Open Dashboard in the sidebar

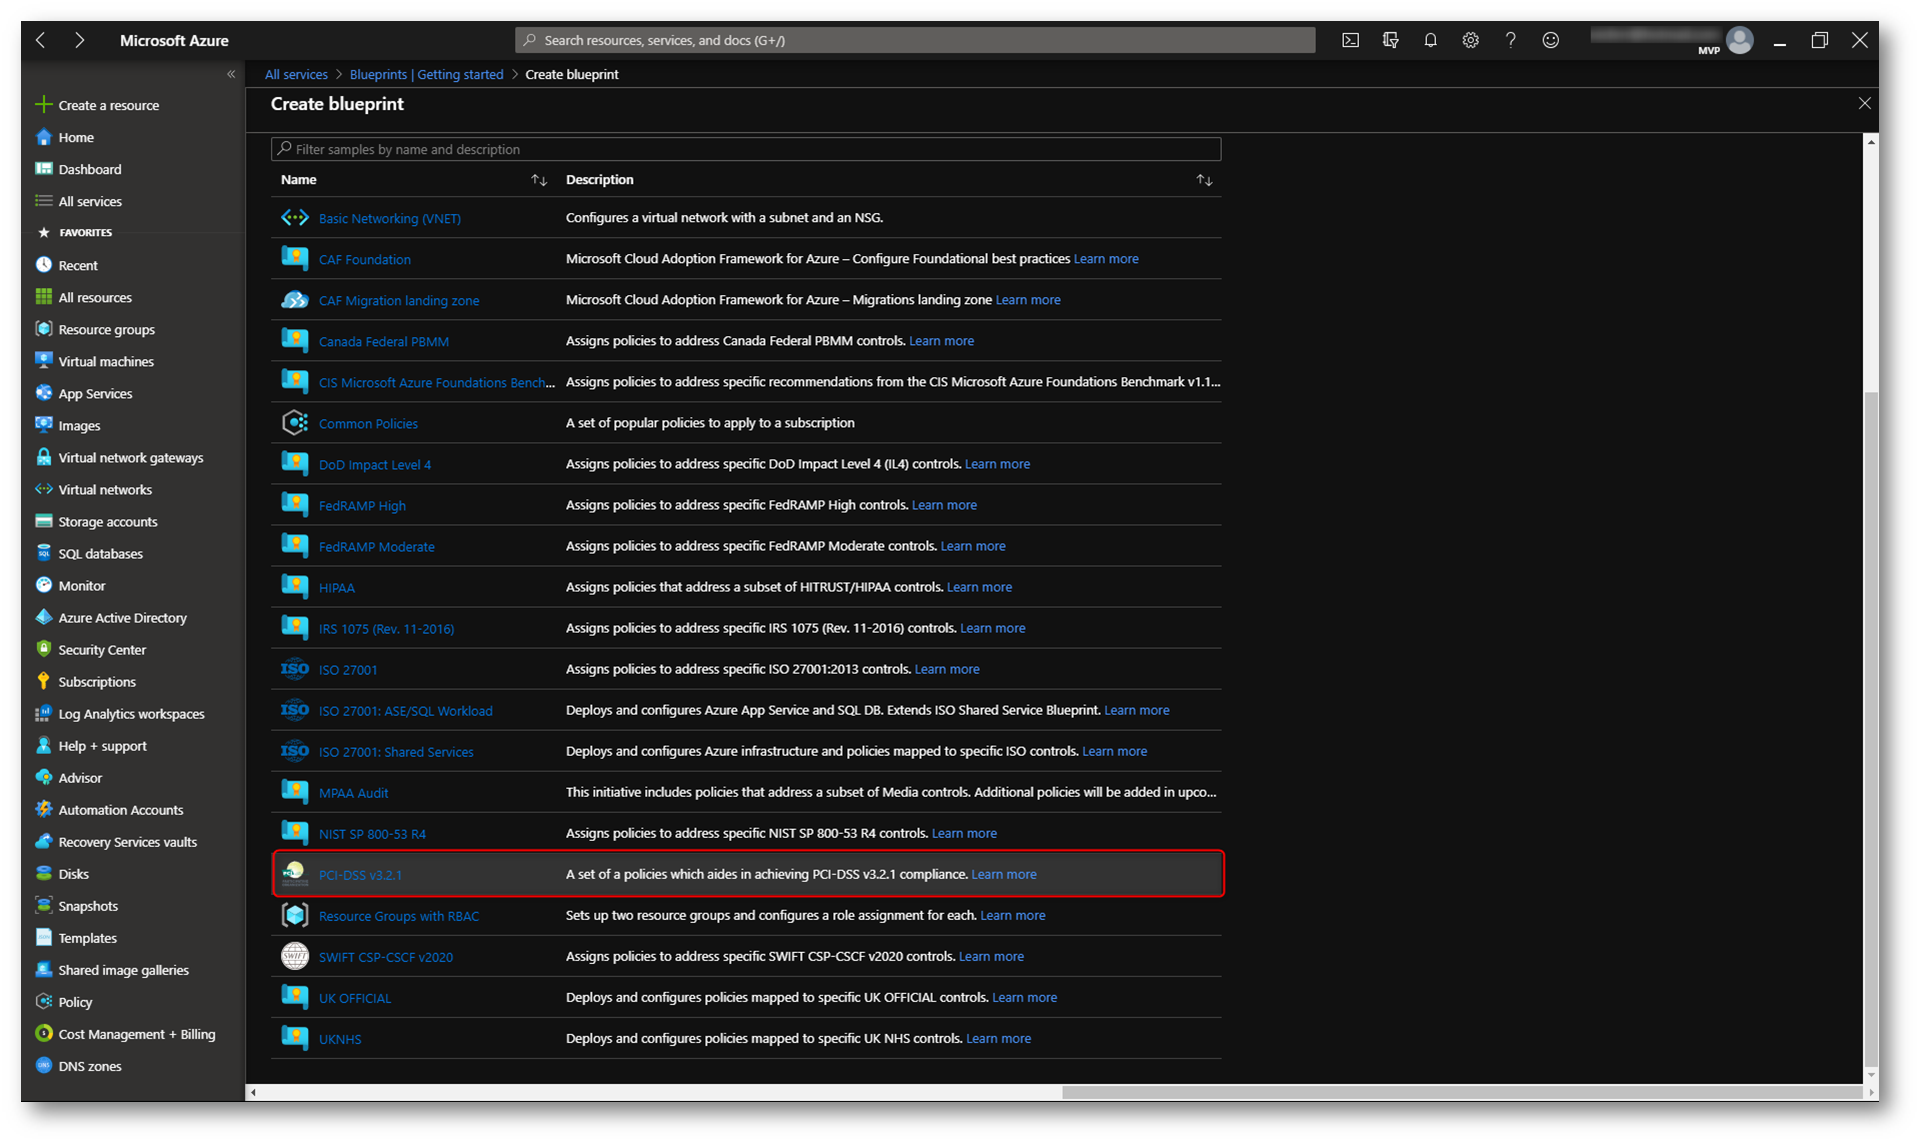pos(90,169)
